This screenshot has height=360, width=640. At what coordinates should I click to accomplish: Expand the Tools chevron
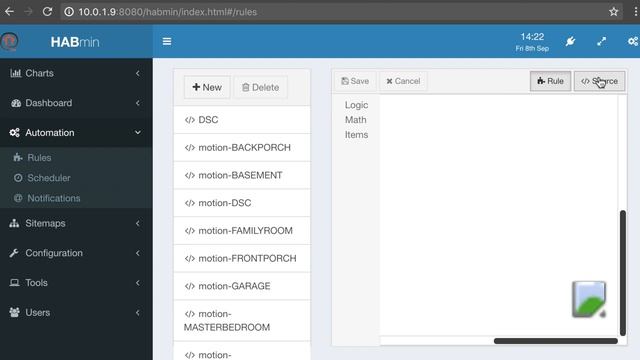[x=138, y=283]
